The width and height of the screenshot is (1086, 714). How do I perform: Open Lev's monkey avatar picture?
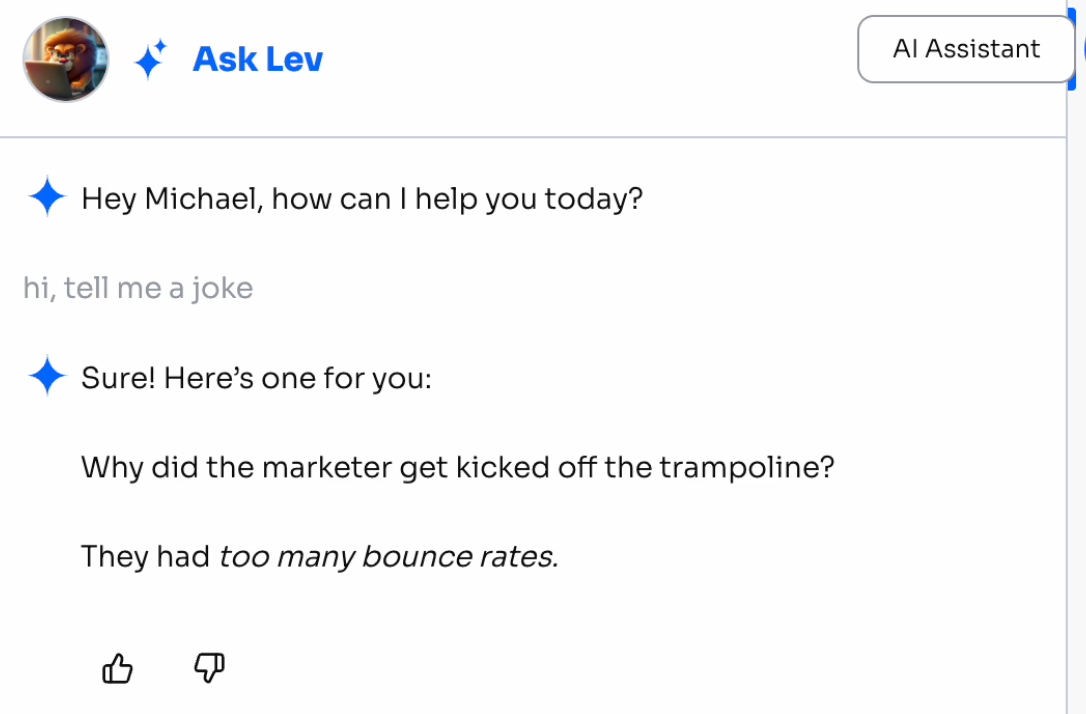click(x=66, y=59)
